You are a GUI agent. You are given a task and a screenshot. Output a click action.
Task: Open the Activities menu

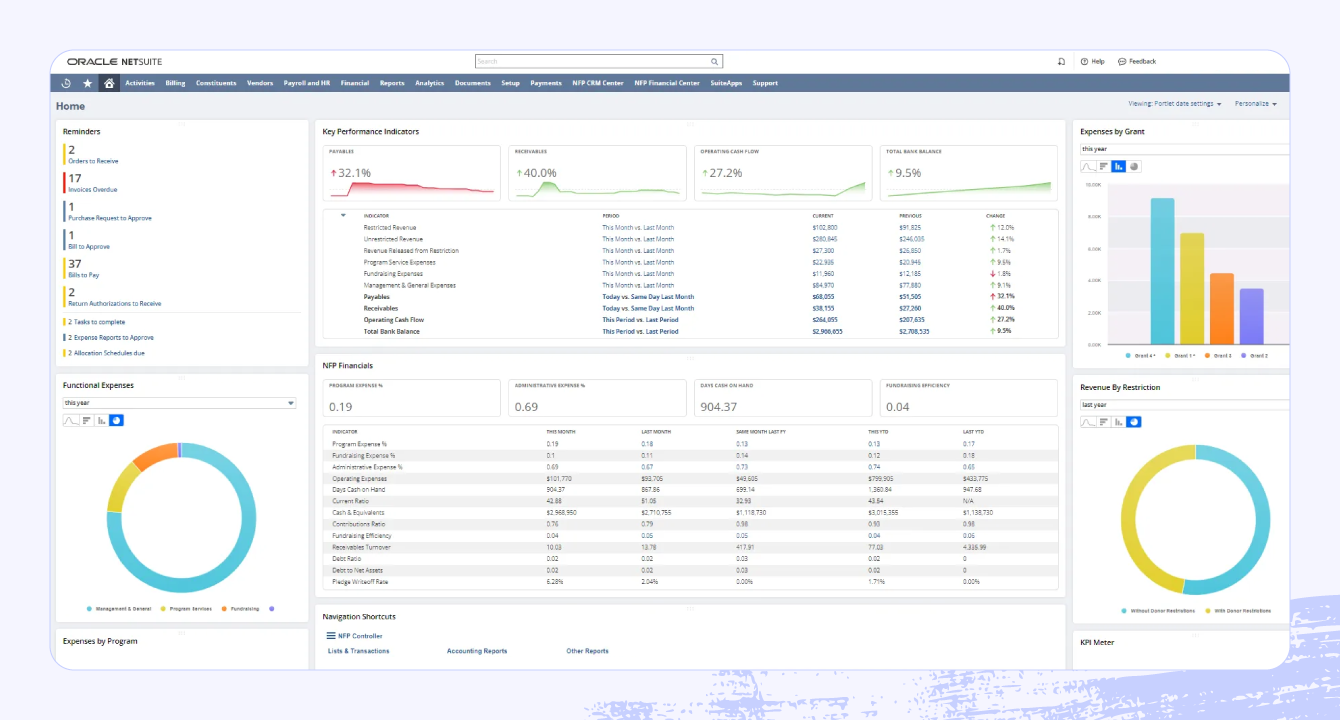[x=140, y=84]
